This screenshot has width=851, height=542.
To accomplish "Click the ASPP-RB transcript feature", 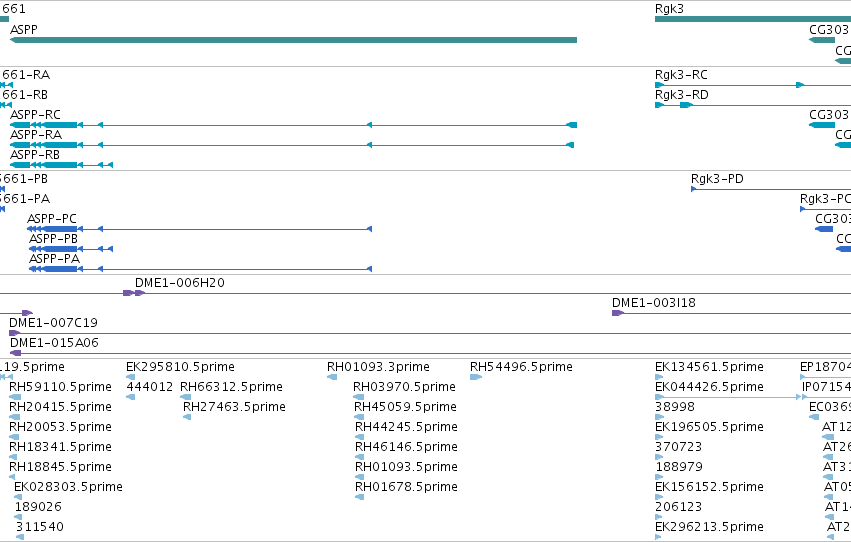I will click(x=61, y=165).
